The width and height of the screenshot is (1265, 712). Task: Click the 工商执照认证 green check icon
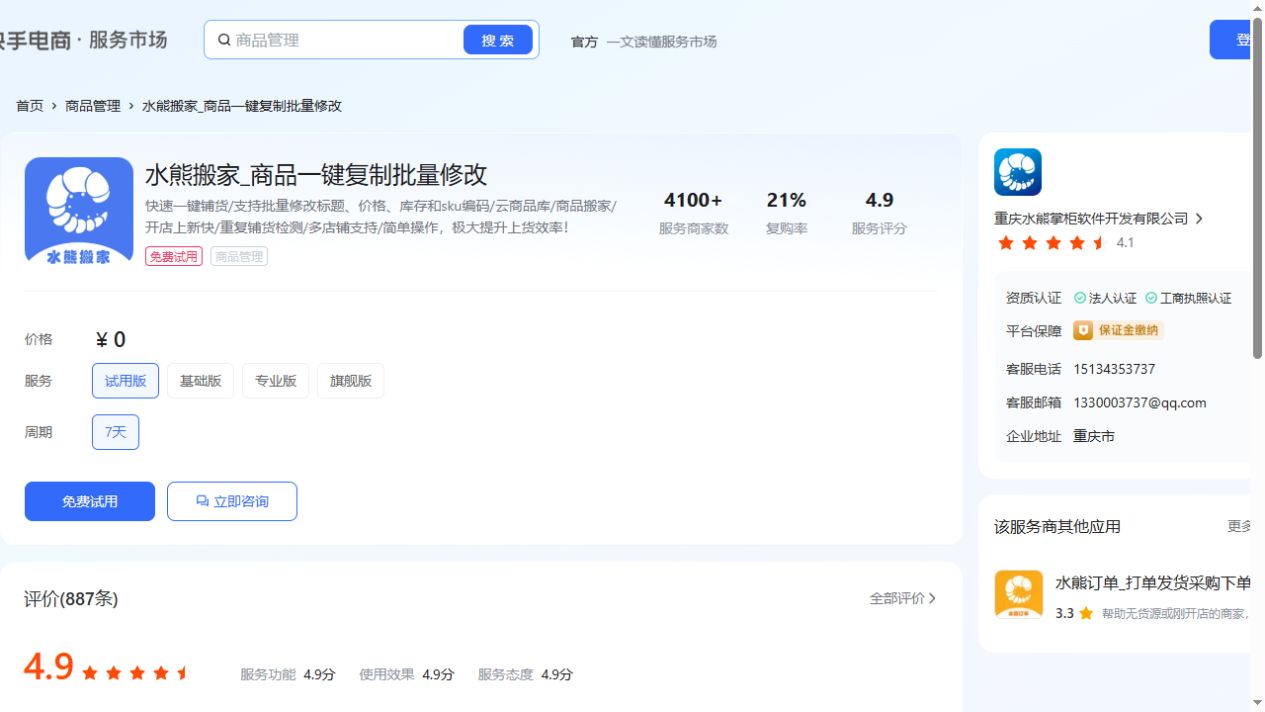tap(1151, 298)
